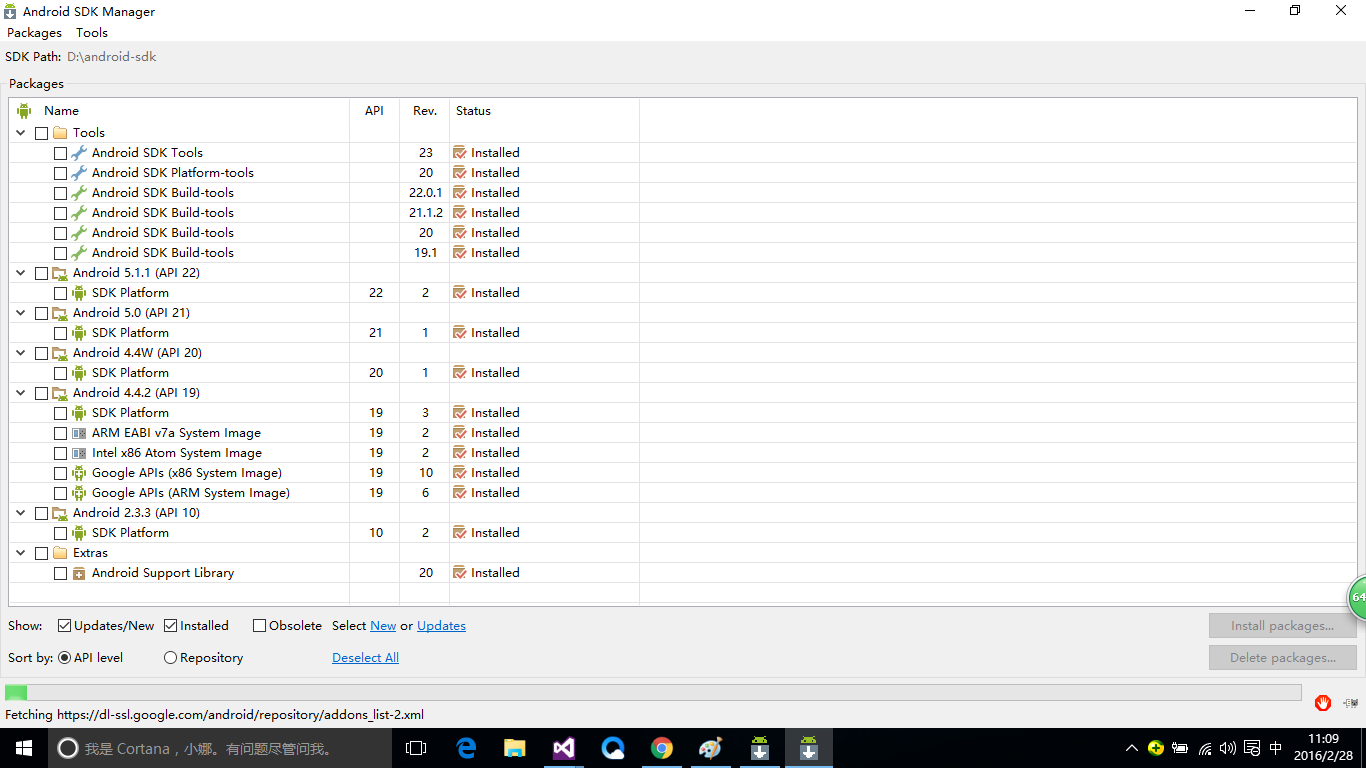Click the volume icon in the system tray

point(1228,748)
